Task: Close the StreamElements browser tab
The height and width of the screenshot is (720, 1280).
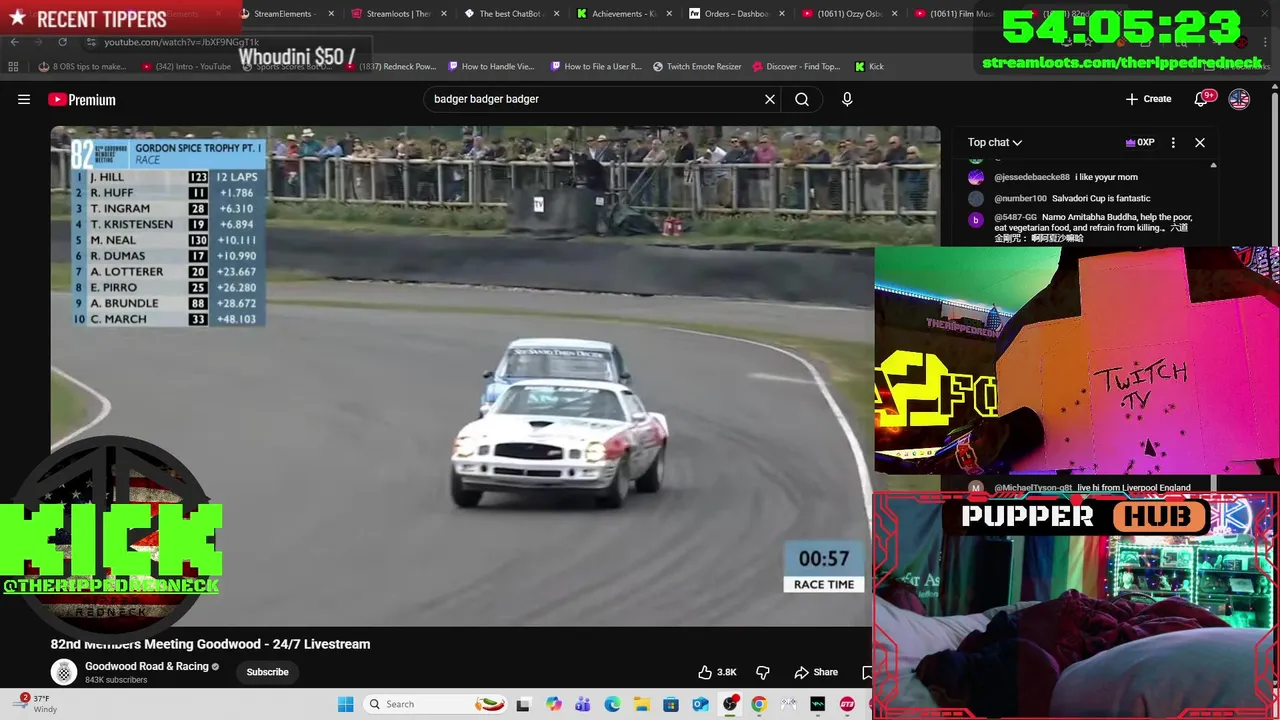Action: click(331, 14)
